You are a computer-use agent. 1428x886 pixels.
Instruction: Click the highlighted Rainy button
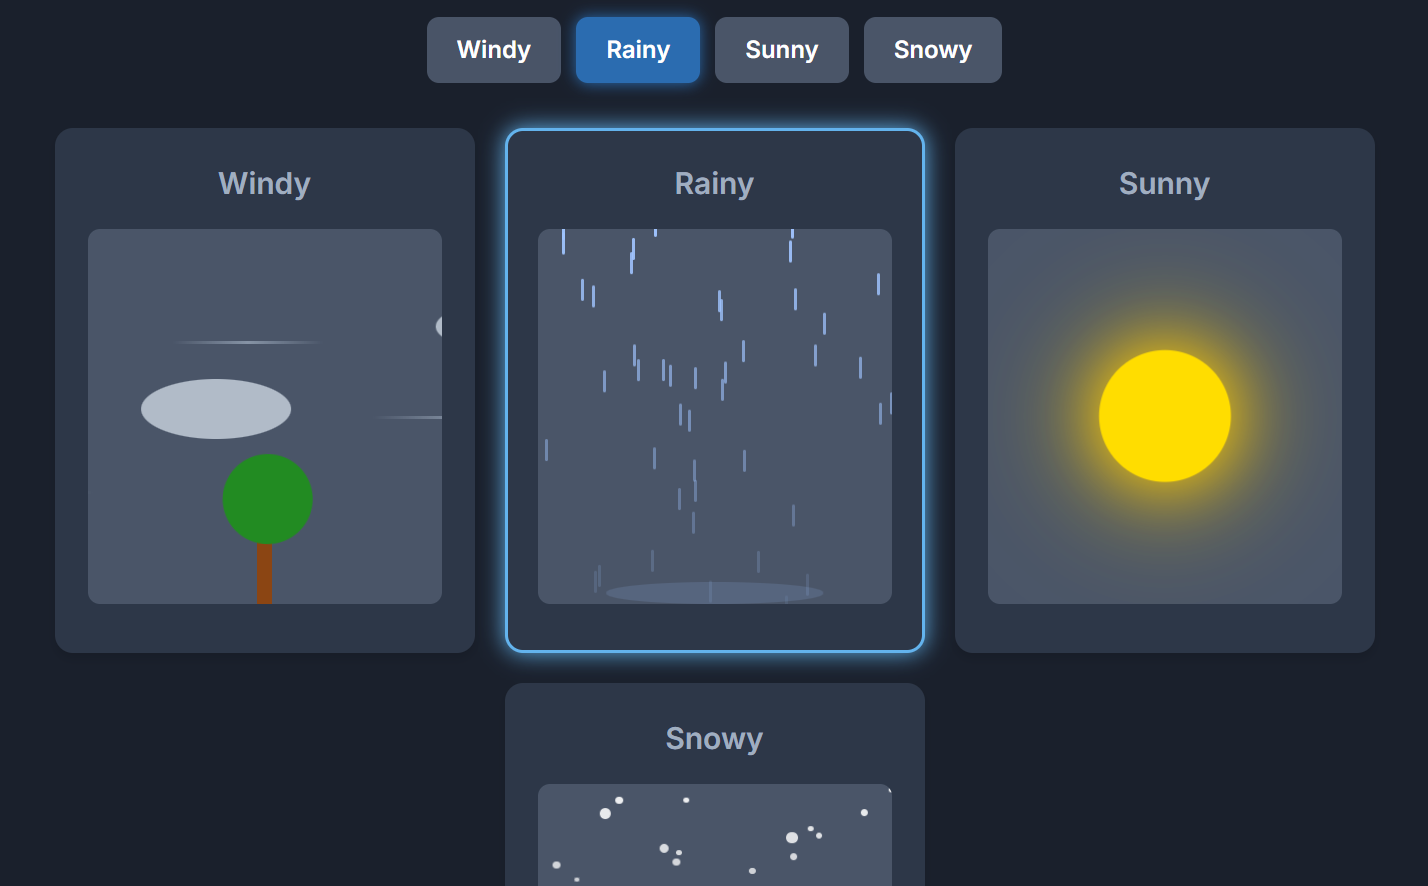pyautogui.click(x=638, y=50)
